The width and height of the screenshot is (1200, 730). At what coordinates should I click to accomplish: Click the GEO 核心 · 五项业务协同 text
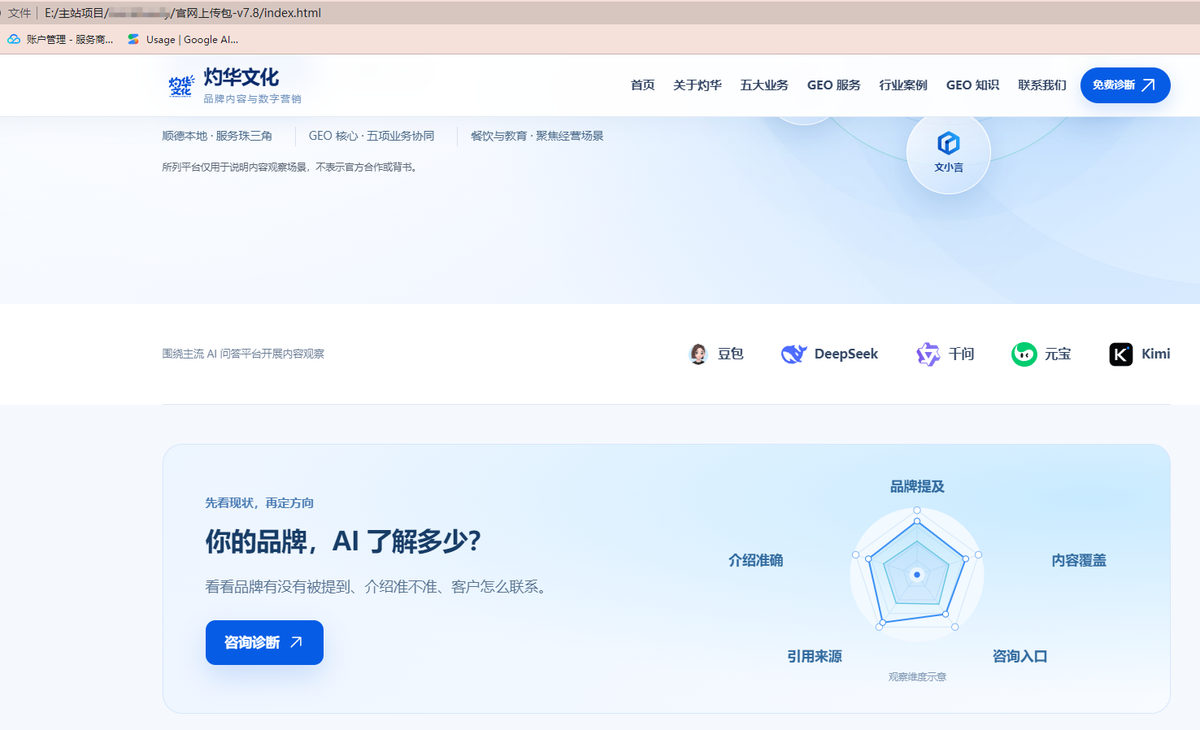point(371,136)
